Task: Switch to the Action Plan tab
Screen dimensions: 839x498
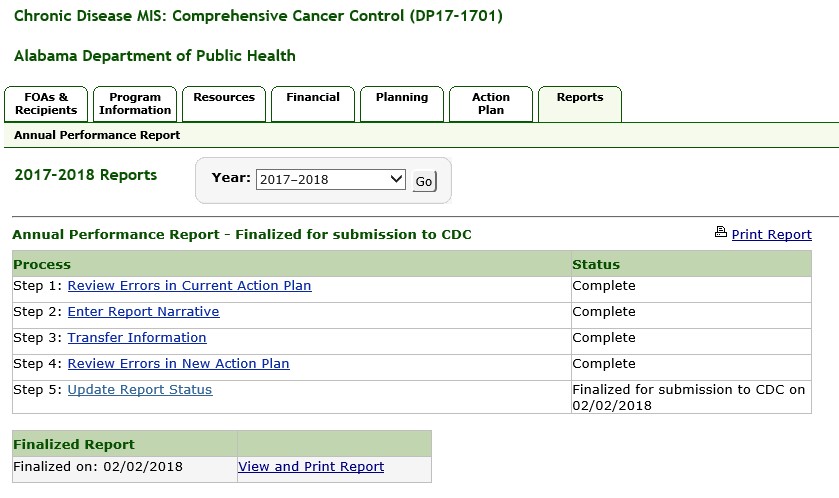Action: click(x=491, y=104)
